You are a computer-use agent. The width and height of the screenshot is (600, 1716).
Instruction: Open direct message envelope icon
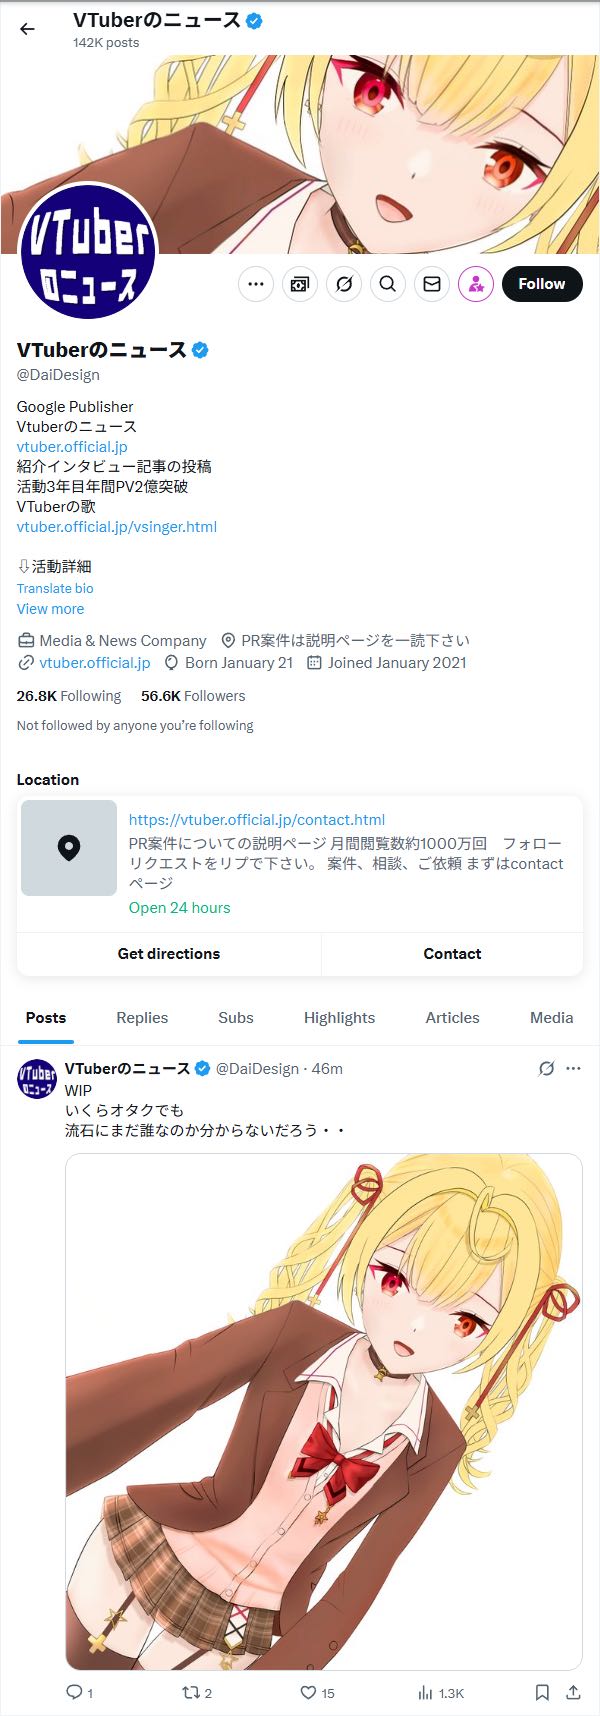pyautogui.click(x=432, y=284)
